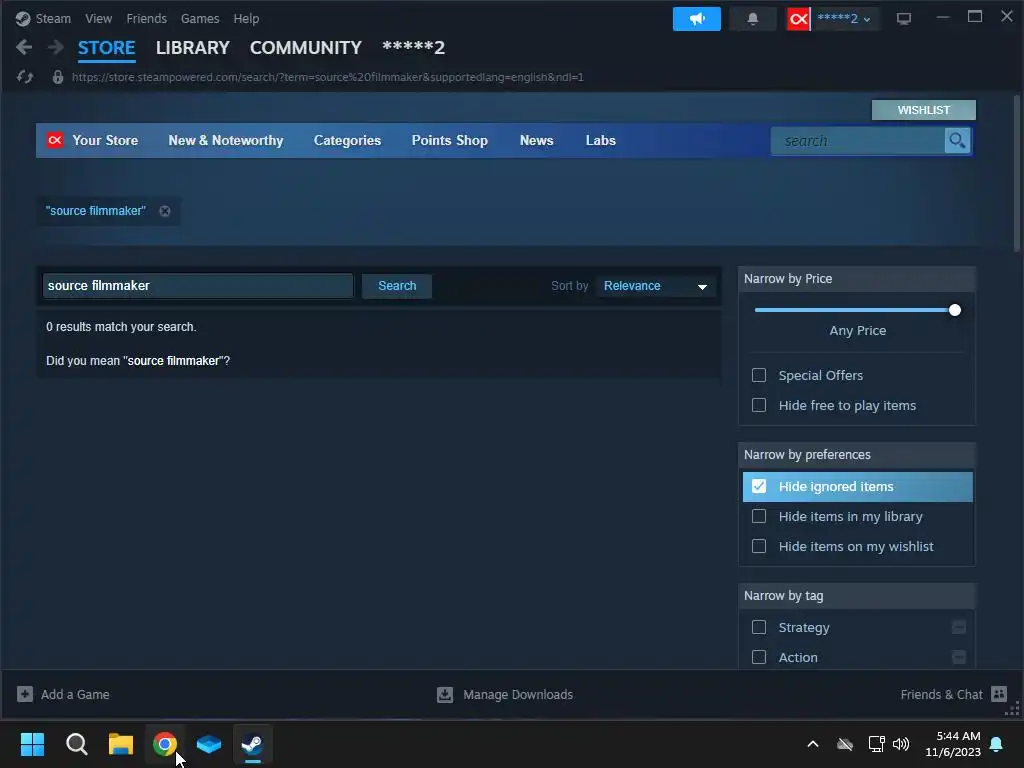
Task: Open the Labs link
Action: (601, 140)
